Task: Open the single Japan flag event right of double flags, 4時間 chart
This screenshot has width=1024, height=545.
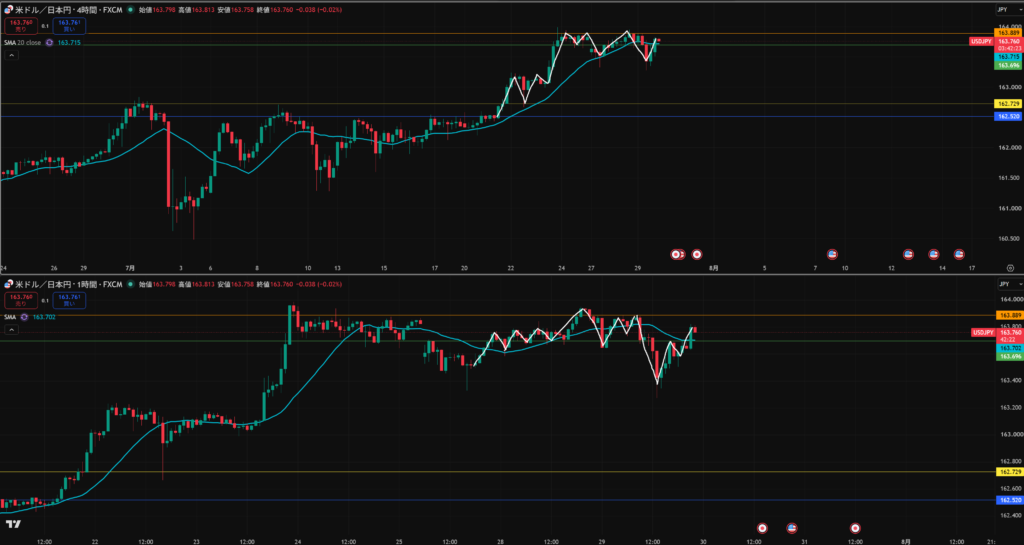Action: [x=697, y=254]
